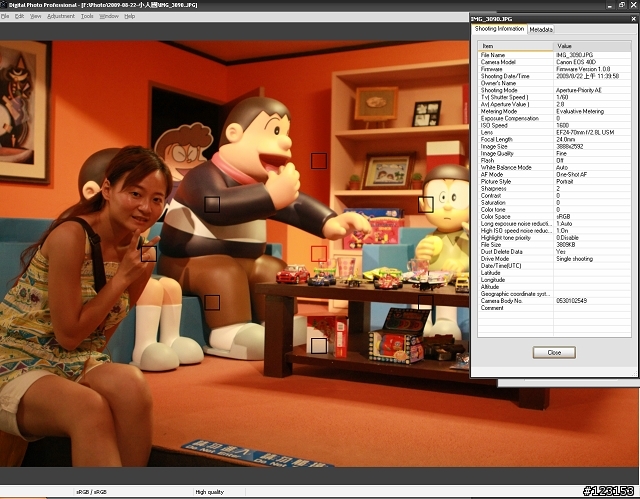This screenshot has height=499, width=640.
Task: Select the Longitude row
Action: (x=554, y=280)
